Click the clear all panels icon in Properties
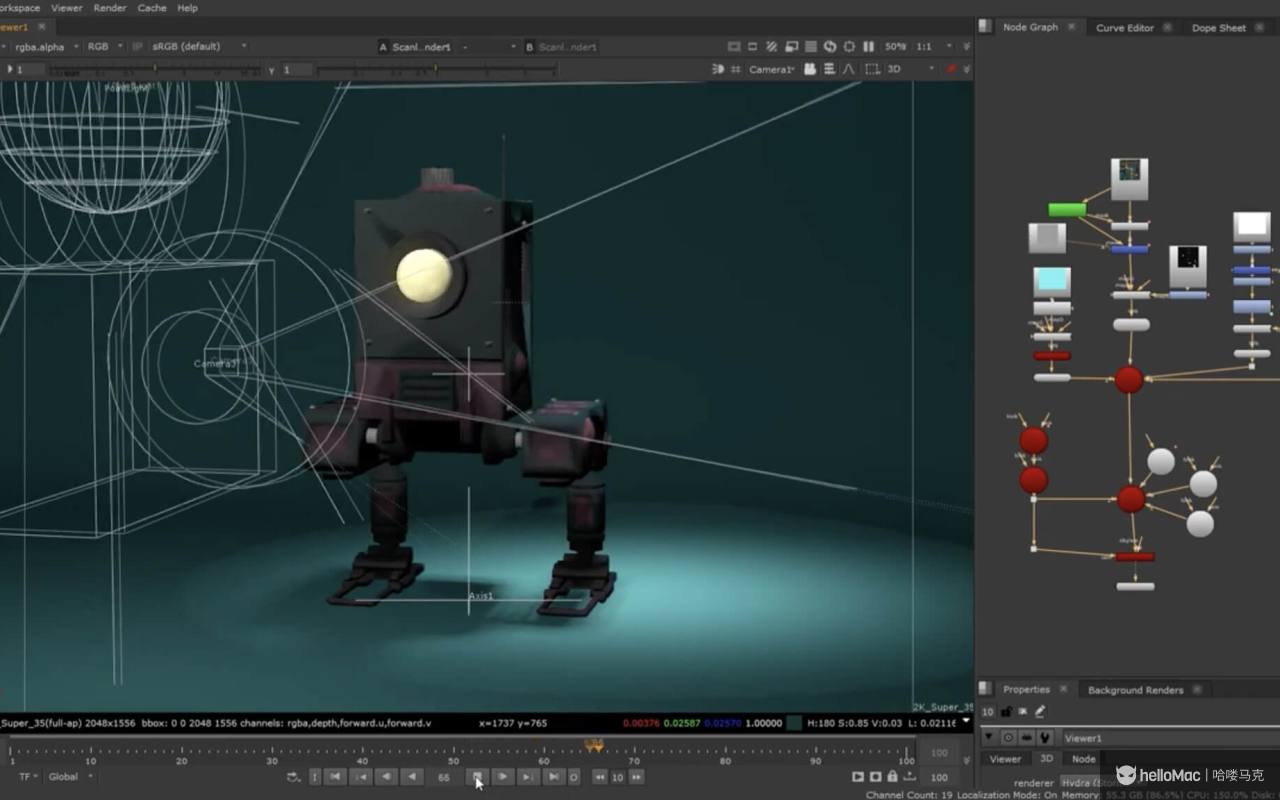Image resolution: width=1280 pixels, height=800 pixels. pyautogui.click(x=1023, y=711)
